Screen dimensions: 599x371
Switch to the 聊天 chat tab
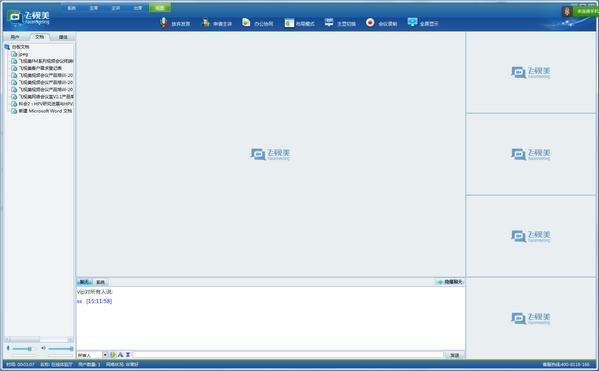(84, 282)
